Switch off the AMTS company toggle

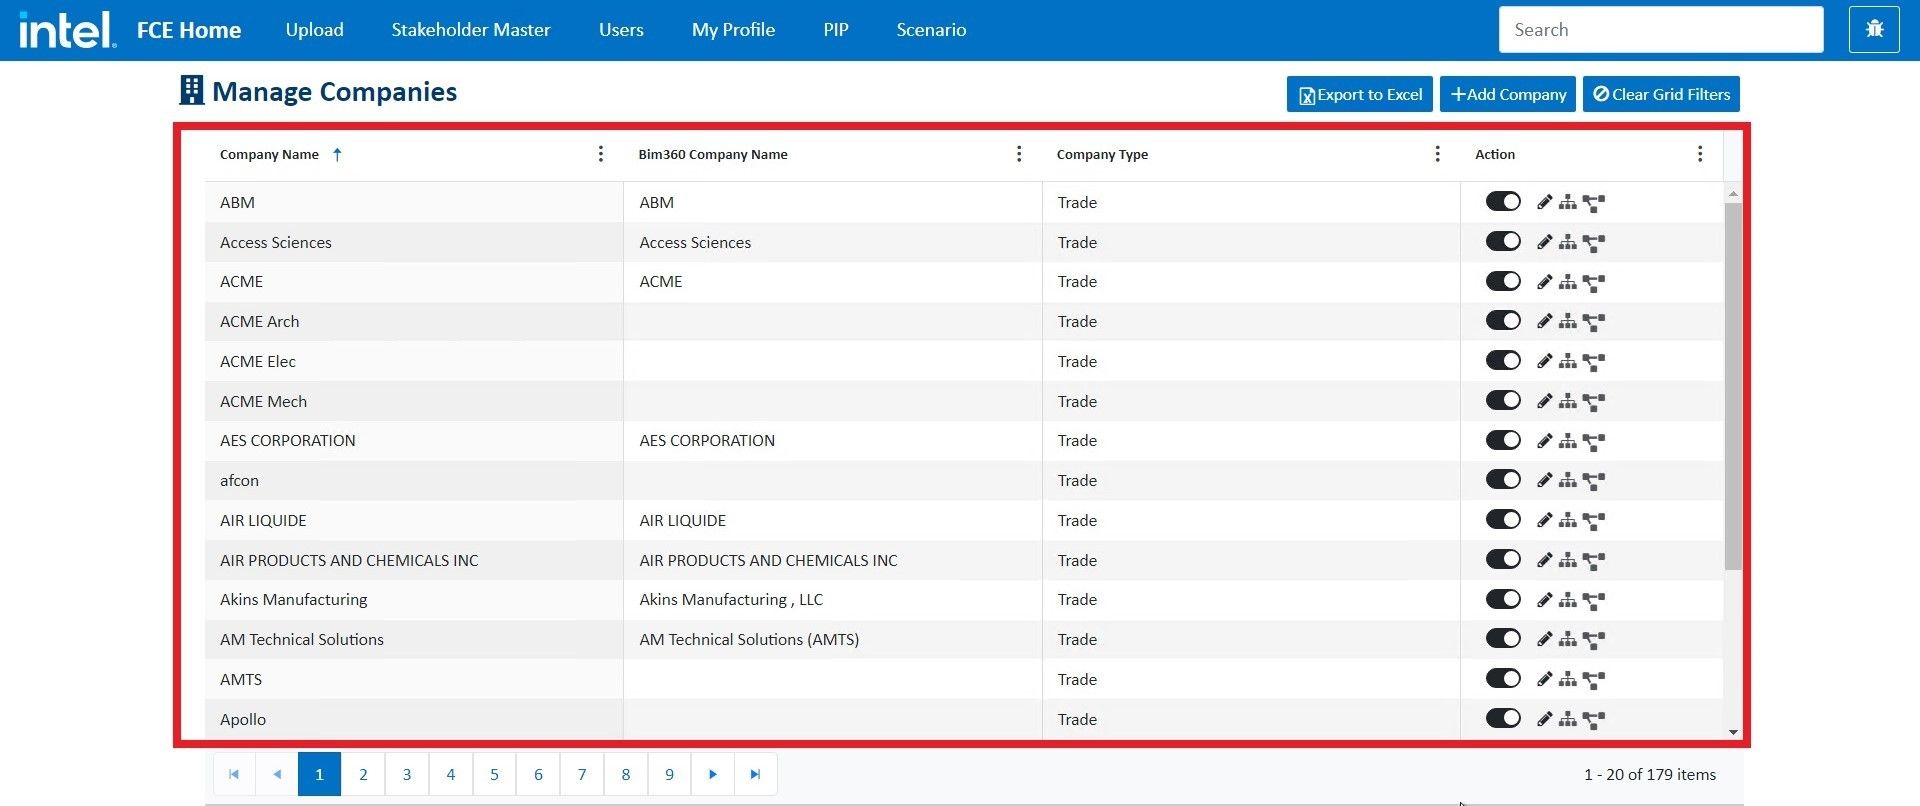tap(1502, 679)
